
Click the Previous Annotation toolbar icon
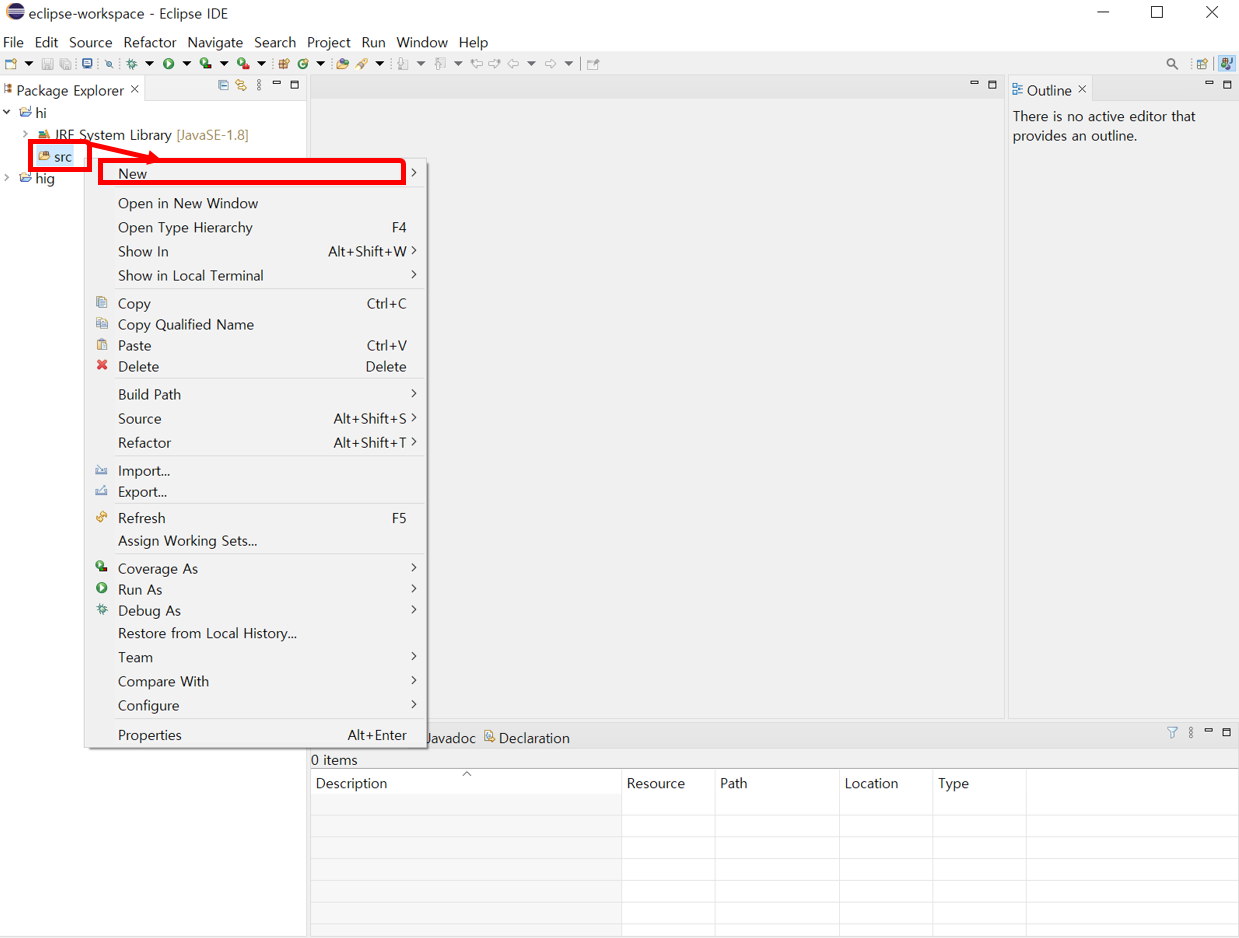(x=439, y=63)
